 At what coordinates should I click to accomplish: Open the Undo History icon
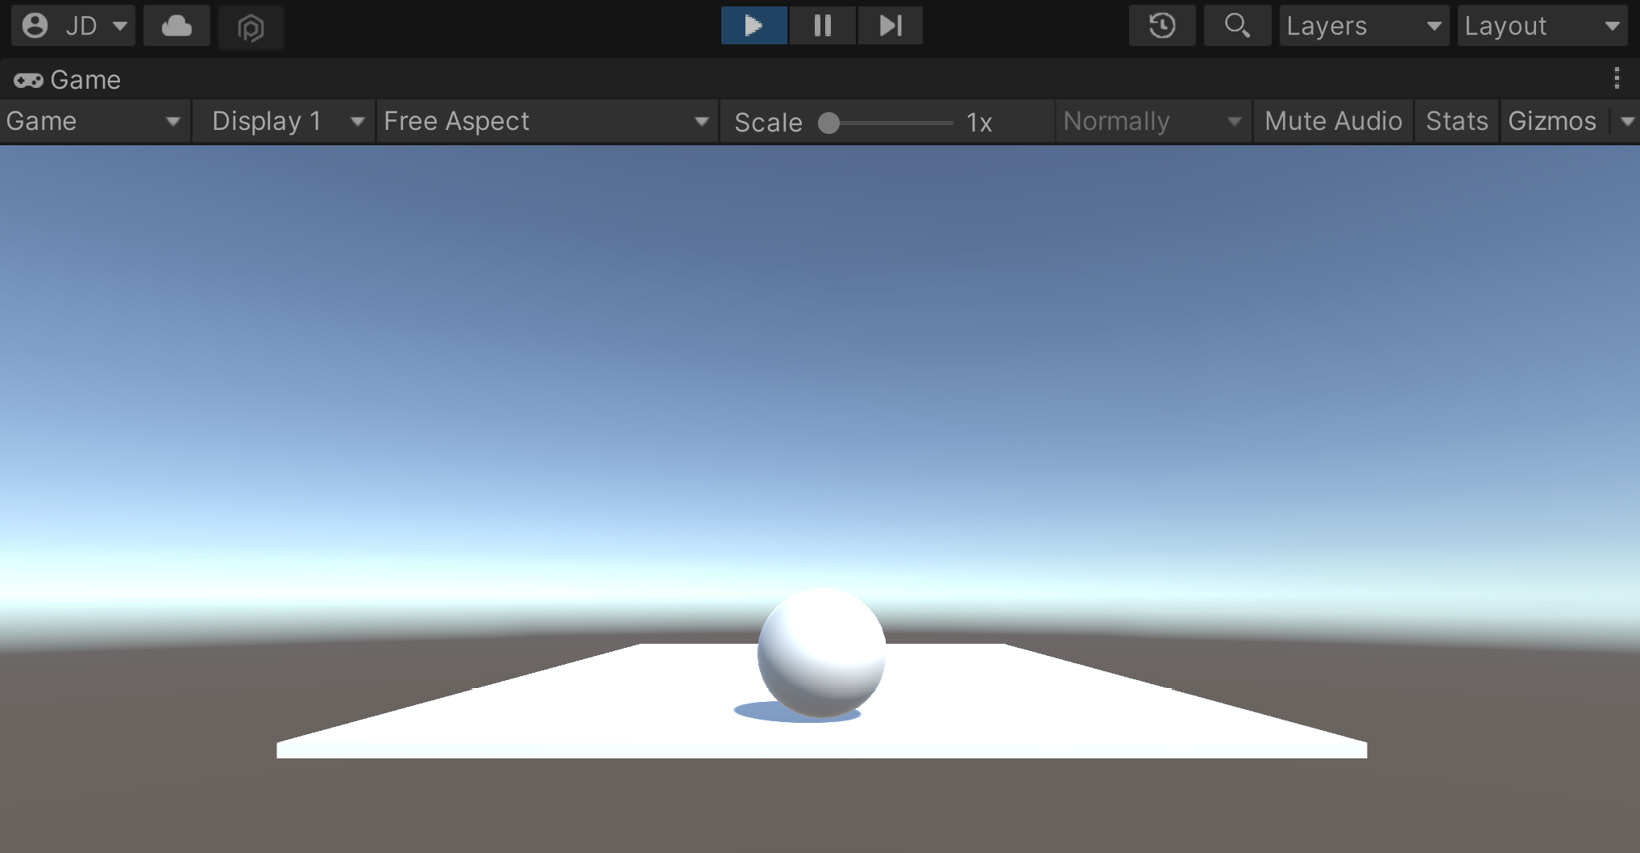tap(1162, 26)
